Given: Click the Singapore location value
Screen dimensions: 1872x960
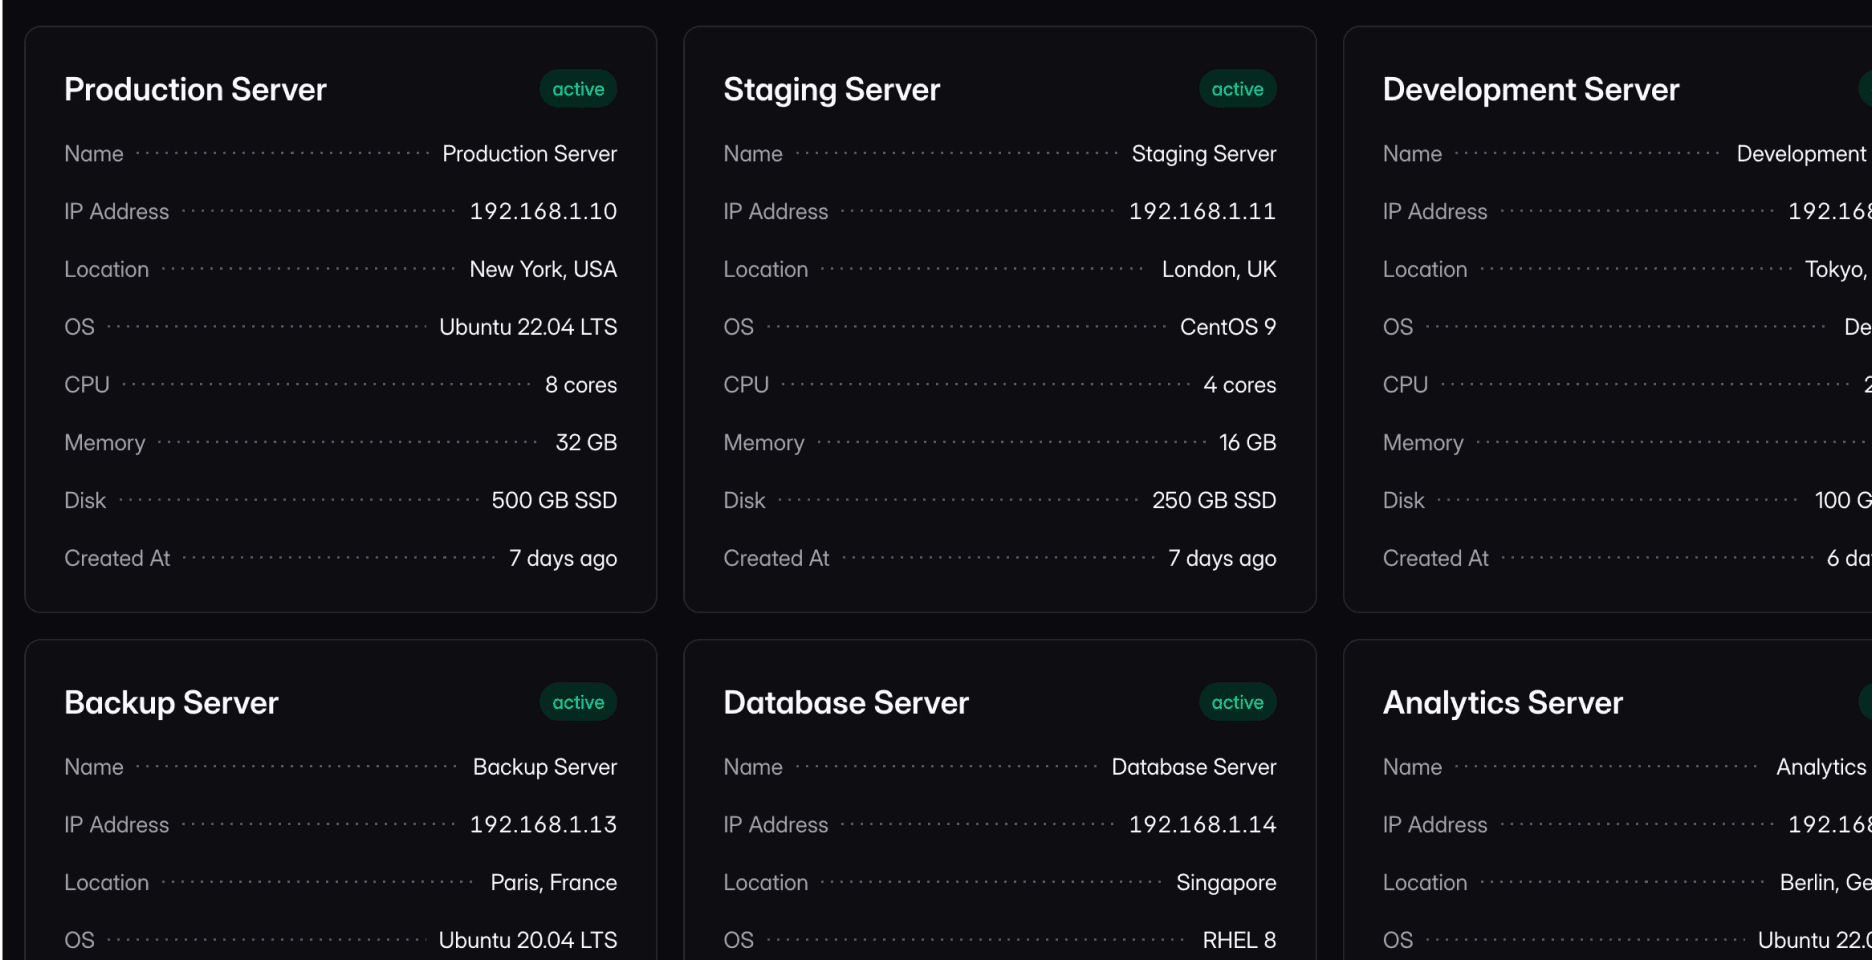Looking at the screenshot, I should [x=1225, y=882].
